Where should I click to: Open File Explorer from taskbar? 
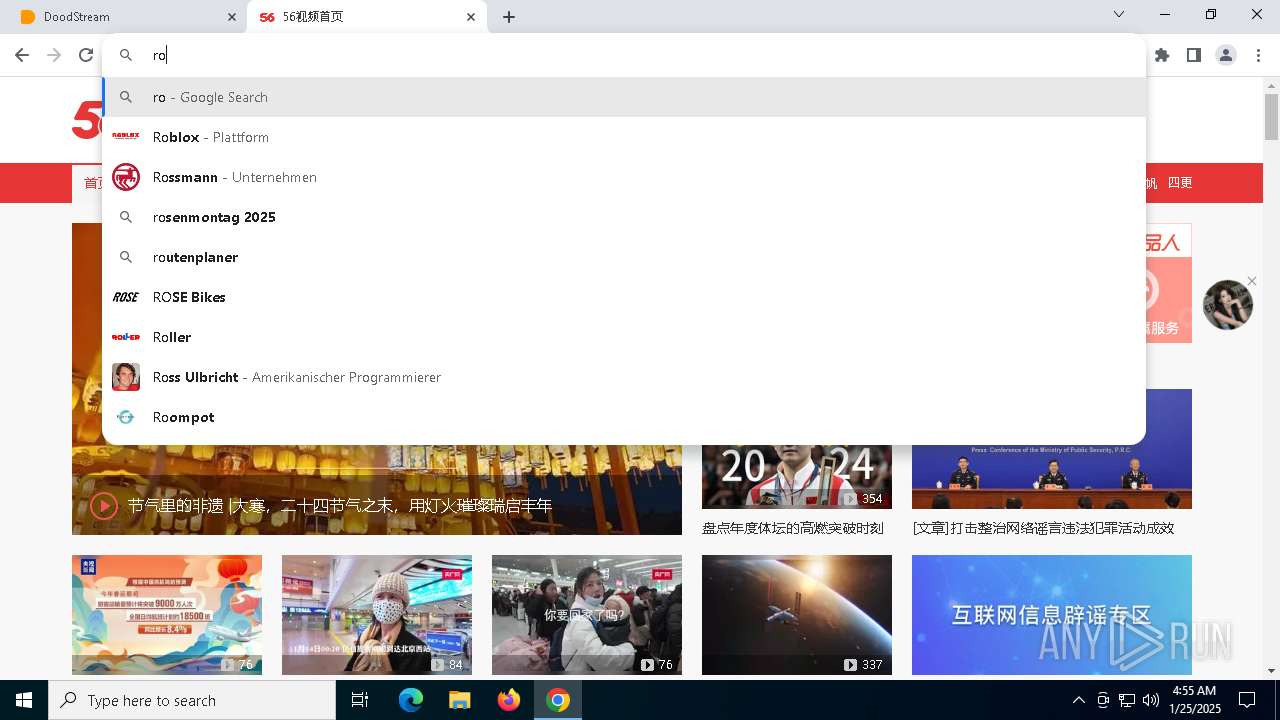(x=459, y=700)
